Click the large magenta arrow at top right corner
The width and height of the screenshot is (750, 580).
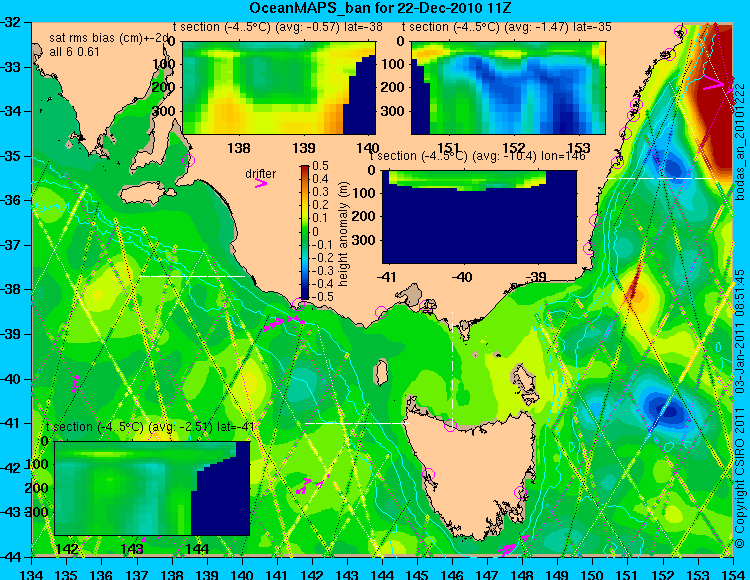click(x=713, y=83)
